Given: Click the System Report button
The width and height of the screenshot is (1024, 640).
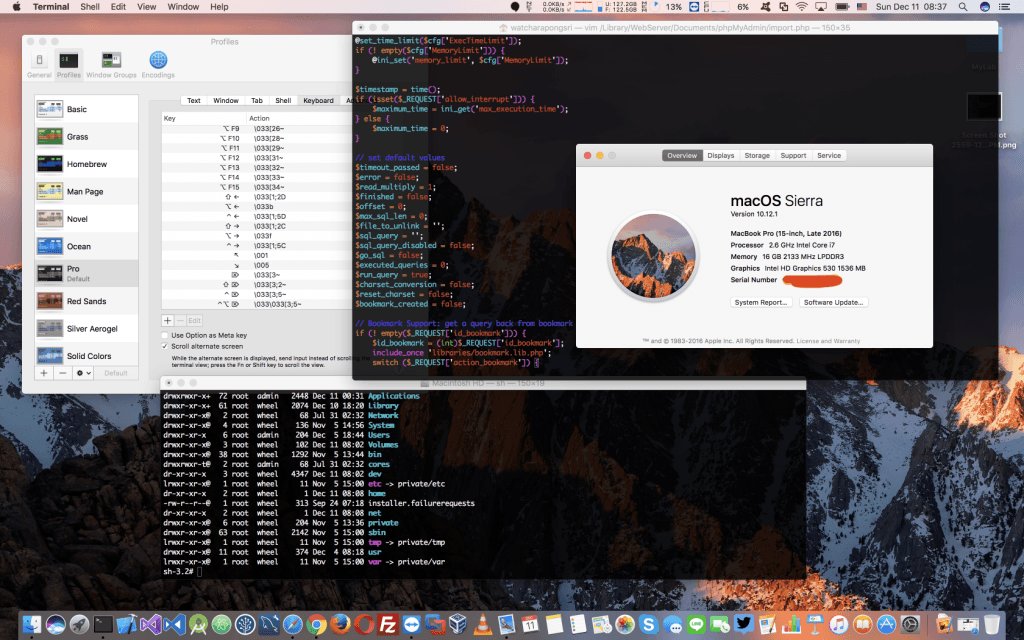Looking at the screenshot, I should click(761, 302).
